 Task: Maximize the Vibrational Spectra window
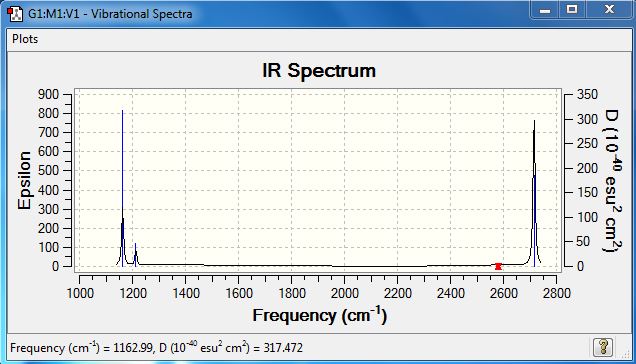(572, 10)
